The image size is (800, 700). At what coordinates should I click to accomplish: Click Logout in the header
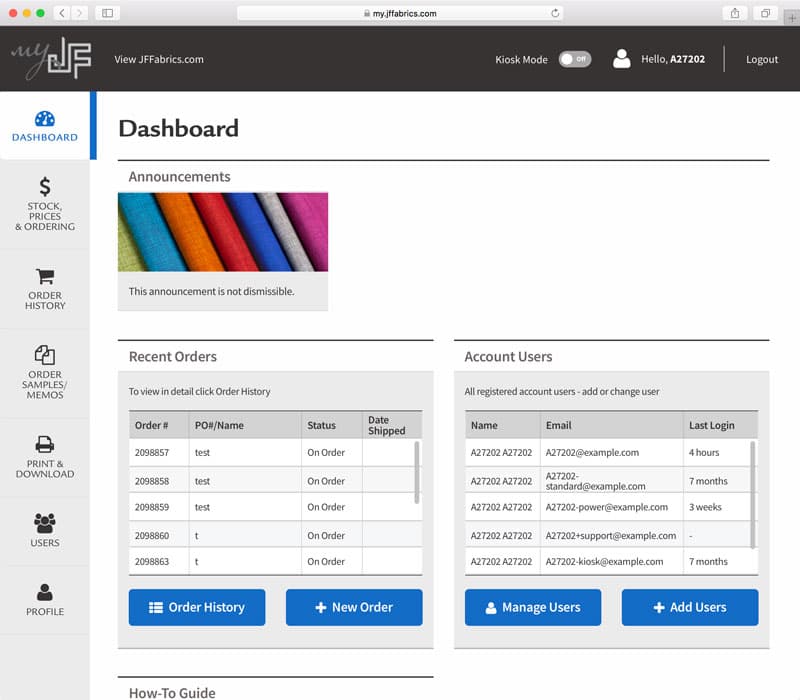pos(762,59)
